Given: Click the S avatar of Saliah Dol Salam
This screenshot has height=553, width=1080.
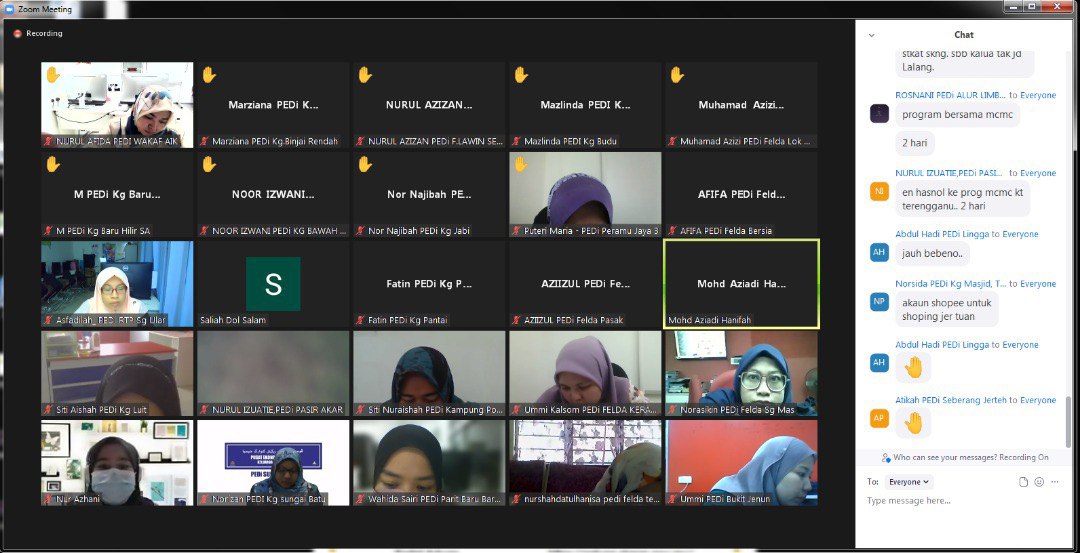Looking at the screenshot, I should tap(273, 284).
